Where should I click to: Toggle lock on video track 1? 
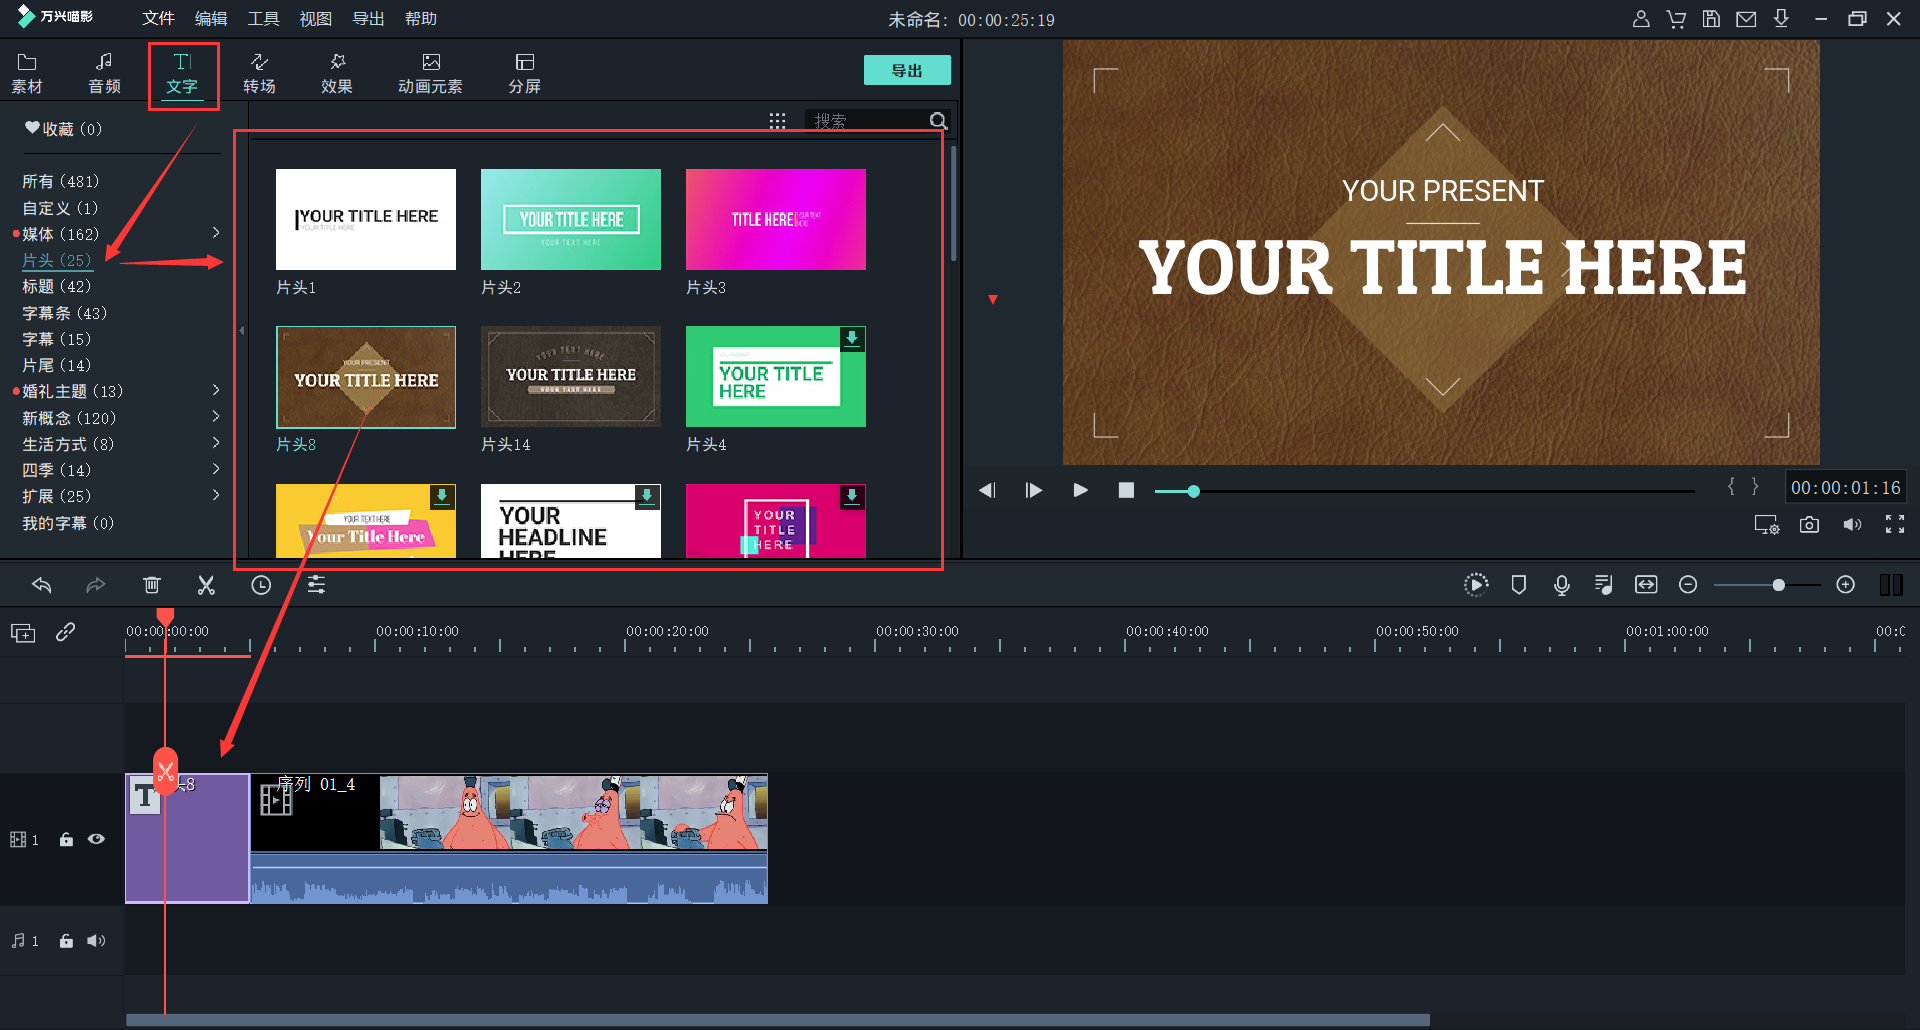tap(66, 840)
